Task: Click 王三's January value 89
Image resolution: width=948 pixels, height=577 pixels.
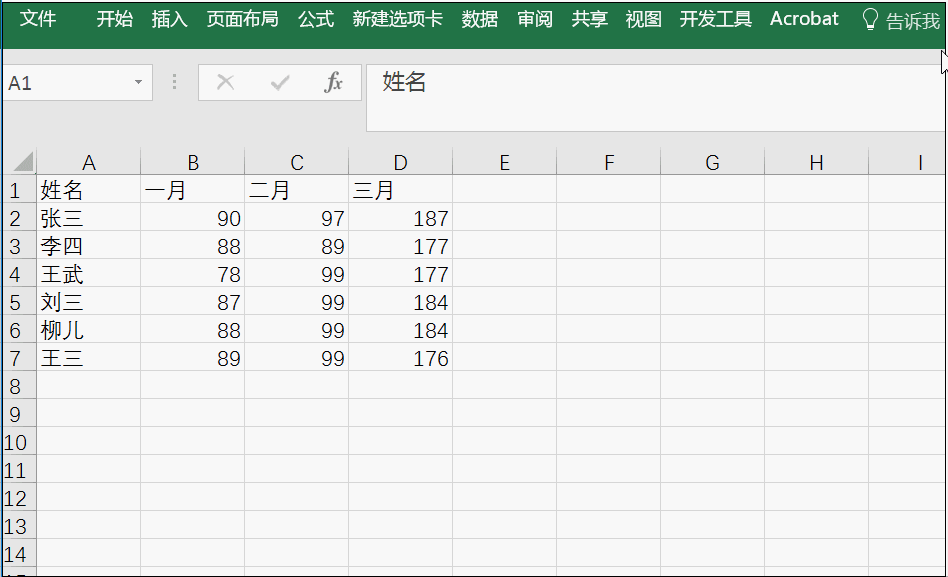Action: [x=192, y=358]
